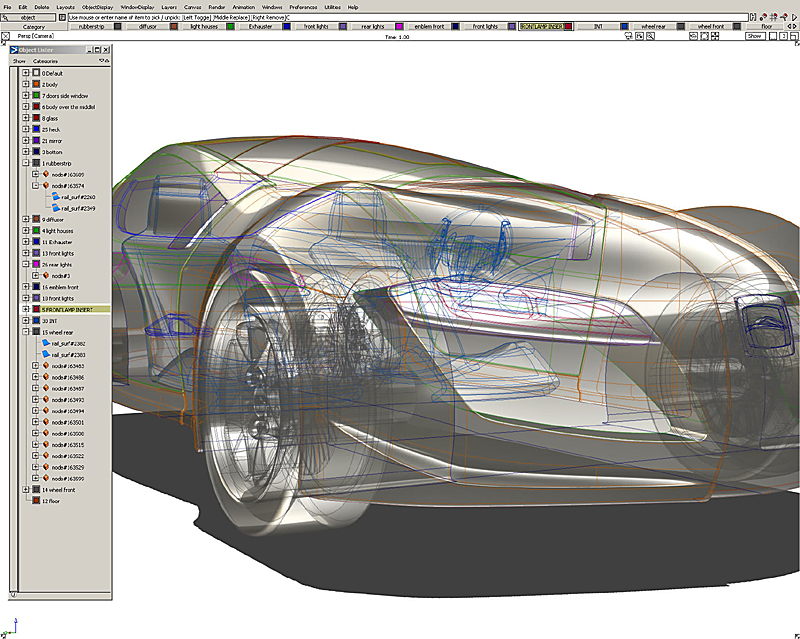800x639 pixels.
Task: Click the node#163574 orange node icon
Action: pyautogui.click(x=45, y=185)
